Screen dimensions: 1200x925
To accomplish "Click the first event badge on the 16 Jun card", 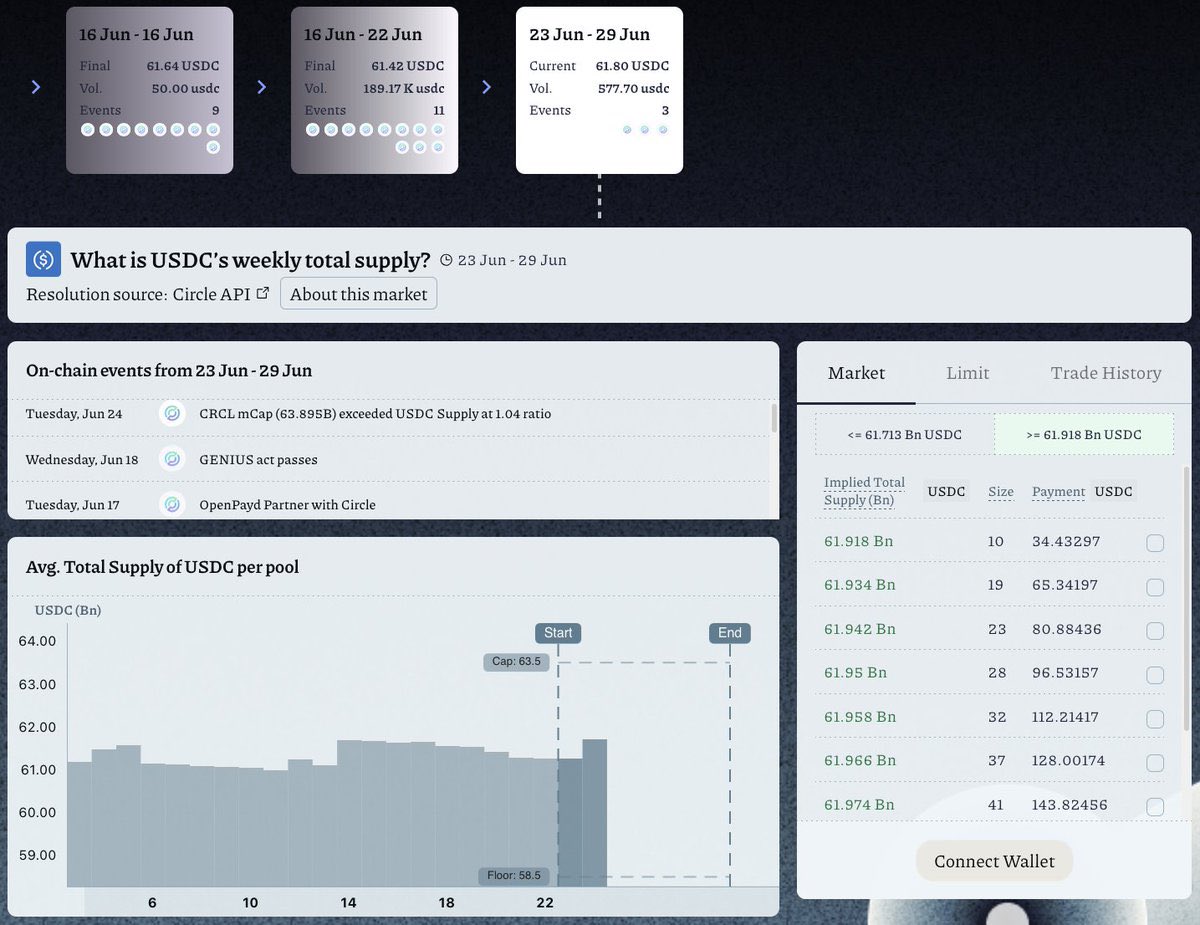I will coord(88,129).
